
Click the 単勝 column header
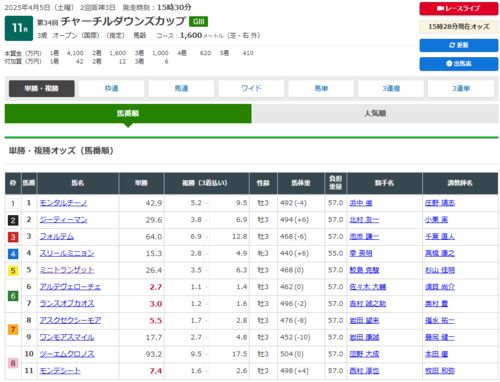141,183
